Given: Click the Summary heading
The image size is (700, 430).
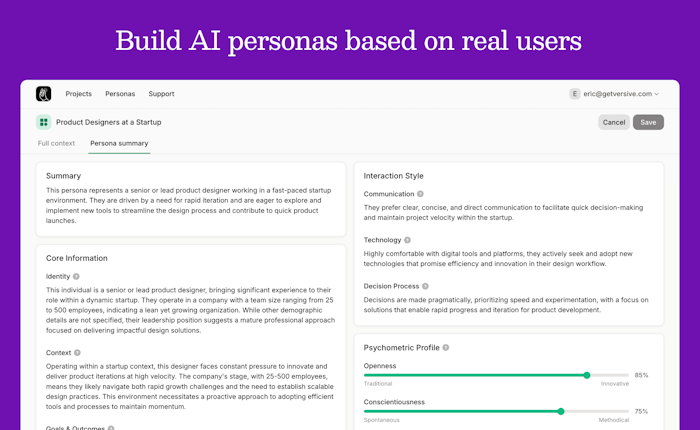Looking at the screenshot, I should click(63, 176).
